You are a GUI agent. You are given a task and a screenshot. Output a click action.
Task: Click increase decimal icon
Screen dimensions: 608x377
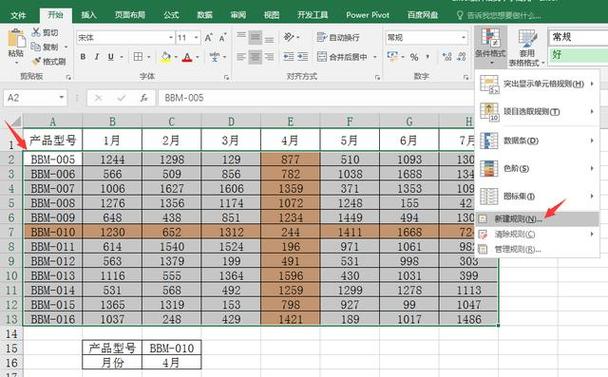click(x=447, y=57)
